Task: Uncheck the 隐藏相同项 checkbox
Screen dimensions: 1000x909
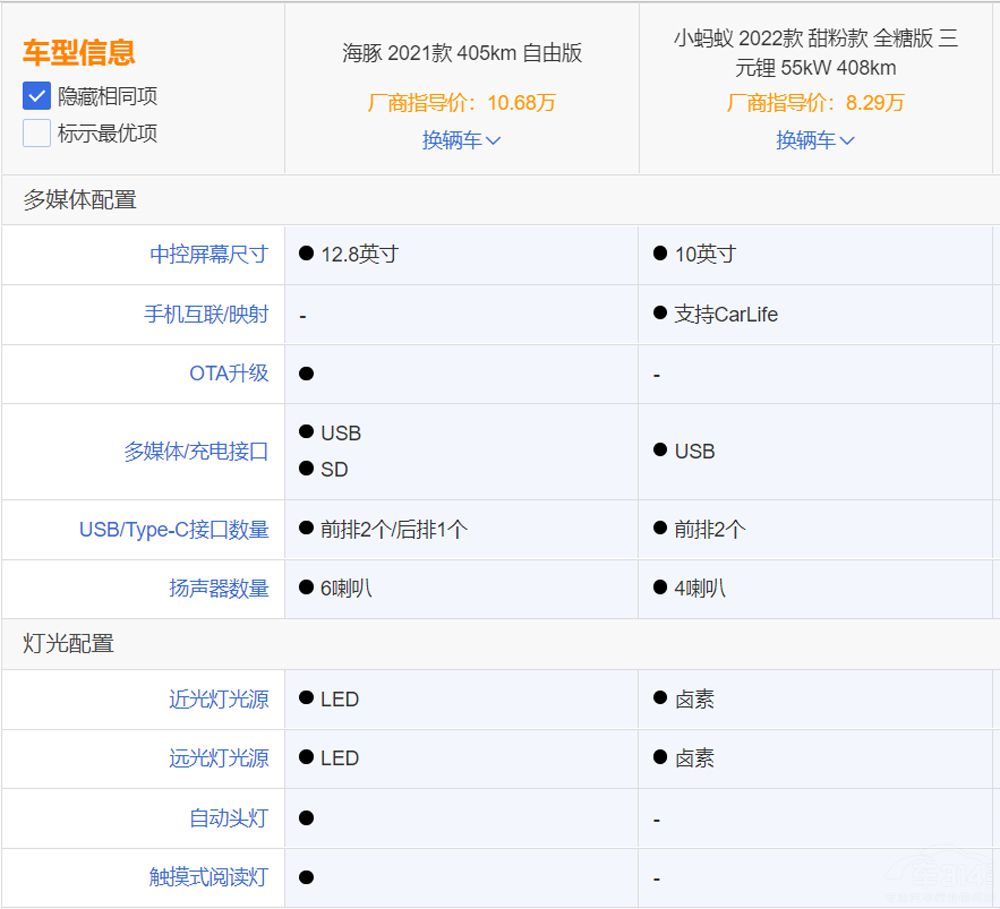Action: tap(37, 96)
